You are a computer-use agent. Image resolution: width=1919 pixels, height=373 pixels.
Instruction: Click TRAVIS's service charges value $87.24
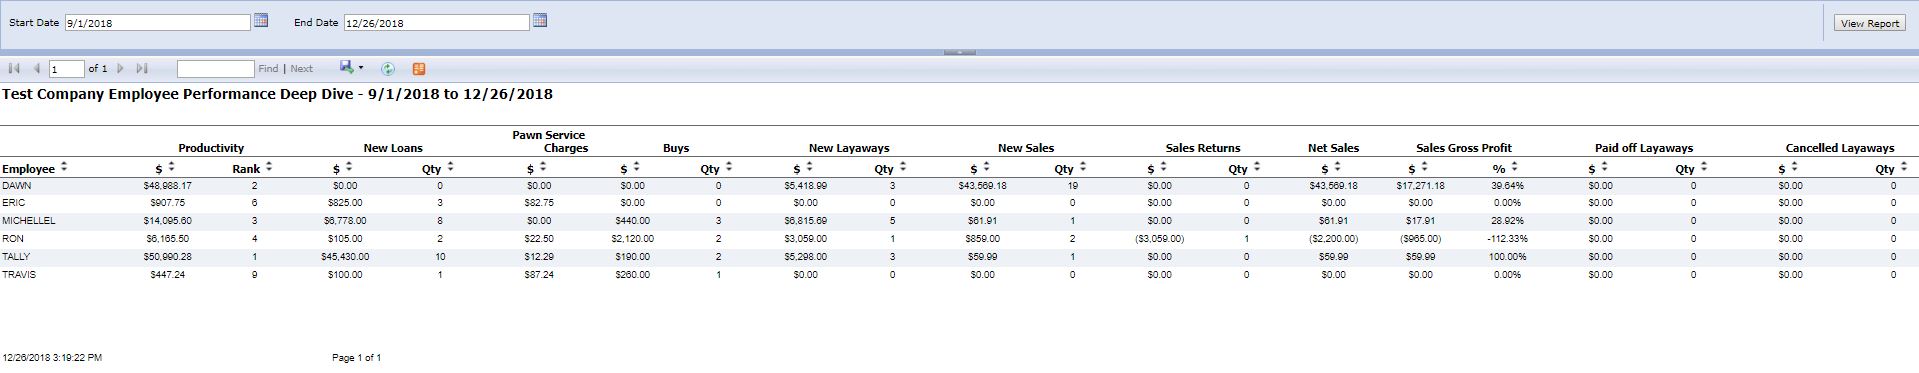[538, 275]
